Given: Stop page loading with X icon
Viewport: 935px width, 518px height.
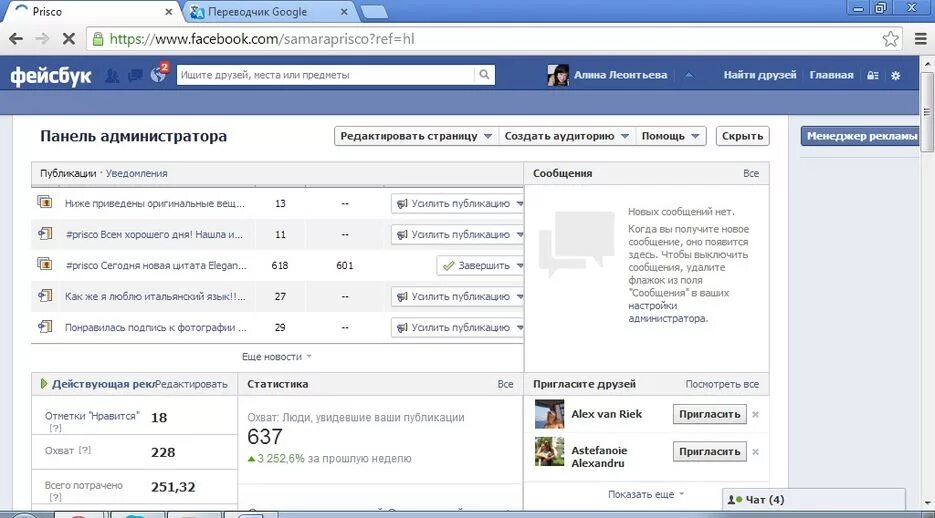Looking at the screenshot, I should tap(69, 39).
